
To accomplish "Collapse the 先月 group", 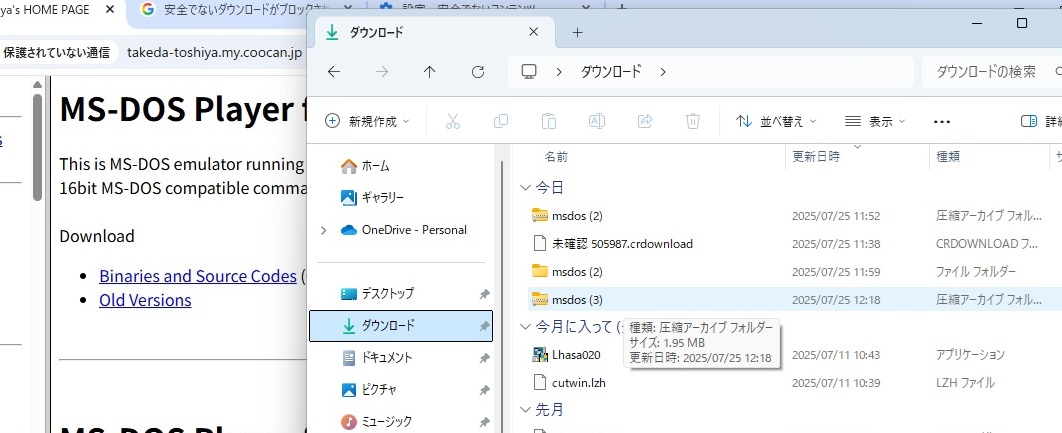I will click(525, 409).
